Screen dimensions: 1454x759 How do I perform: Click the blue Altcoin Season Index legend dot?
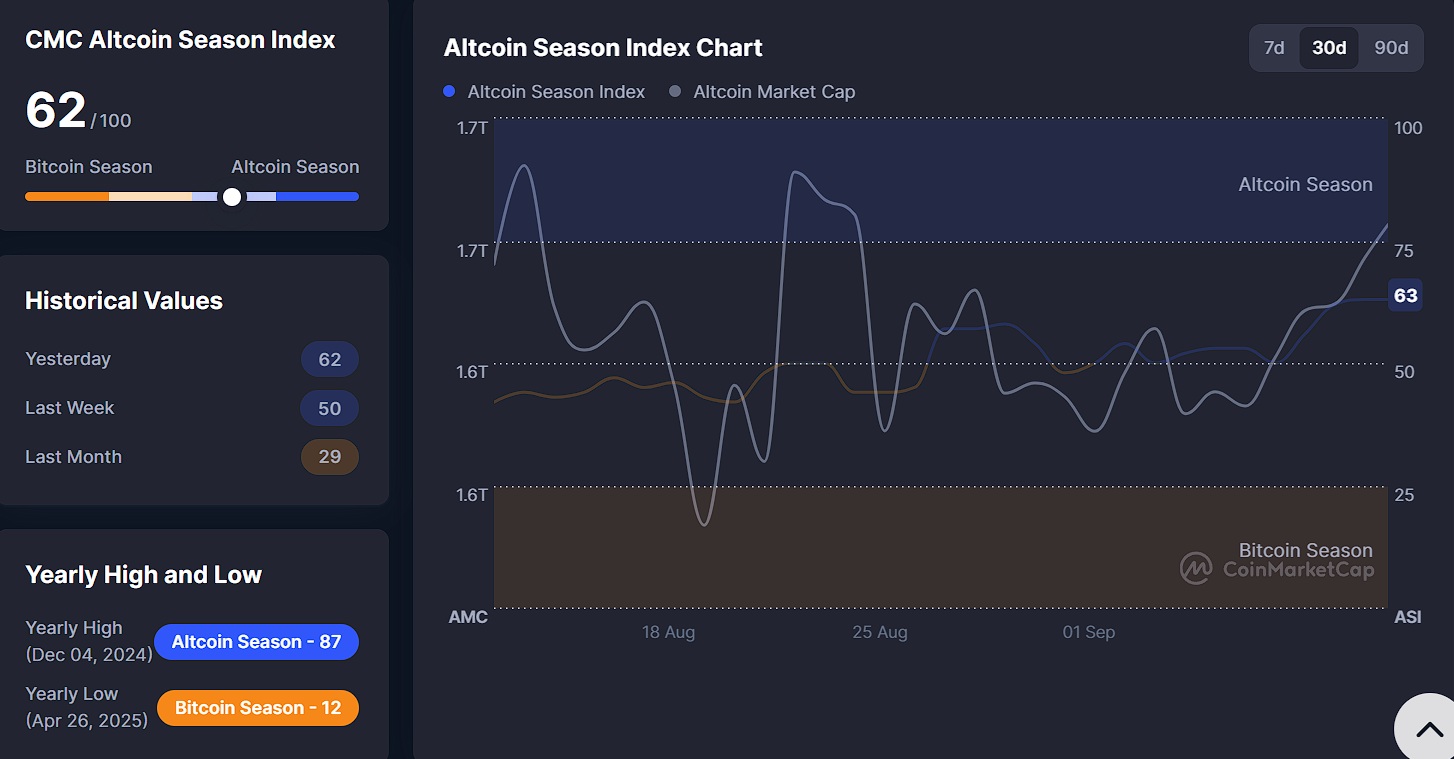click(x=449, y=92)
